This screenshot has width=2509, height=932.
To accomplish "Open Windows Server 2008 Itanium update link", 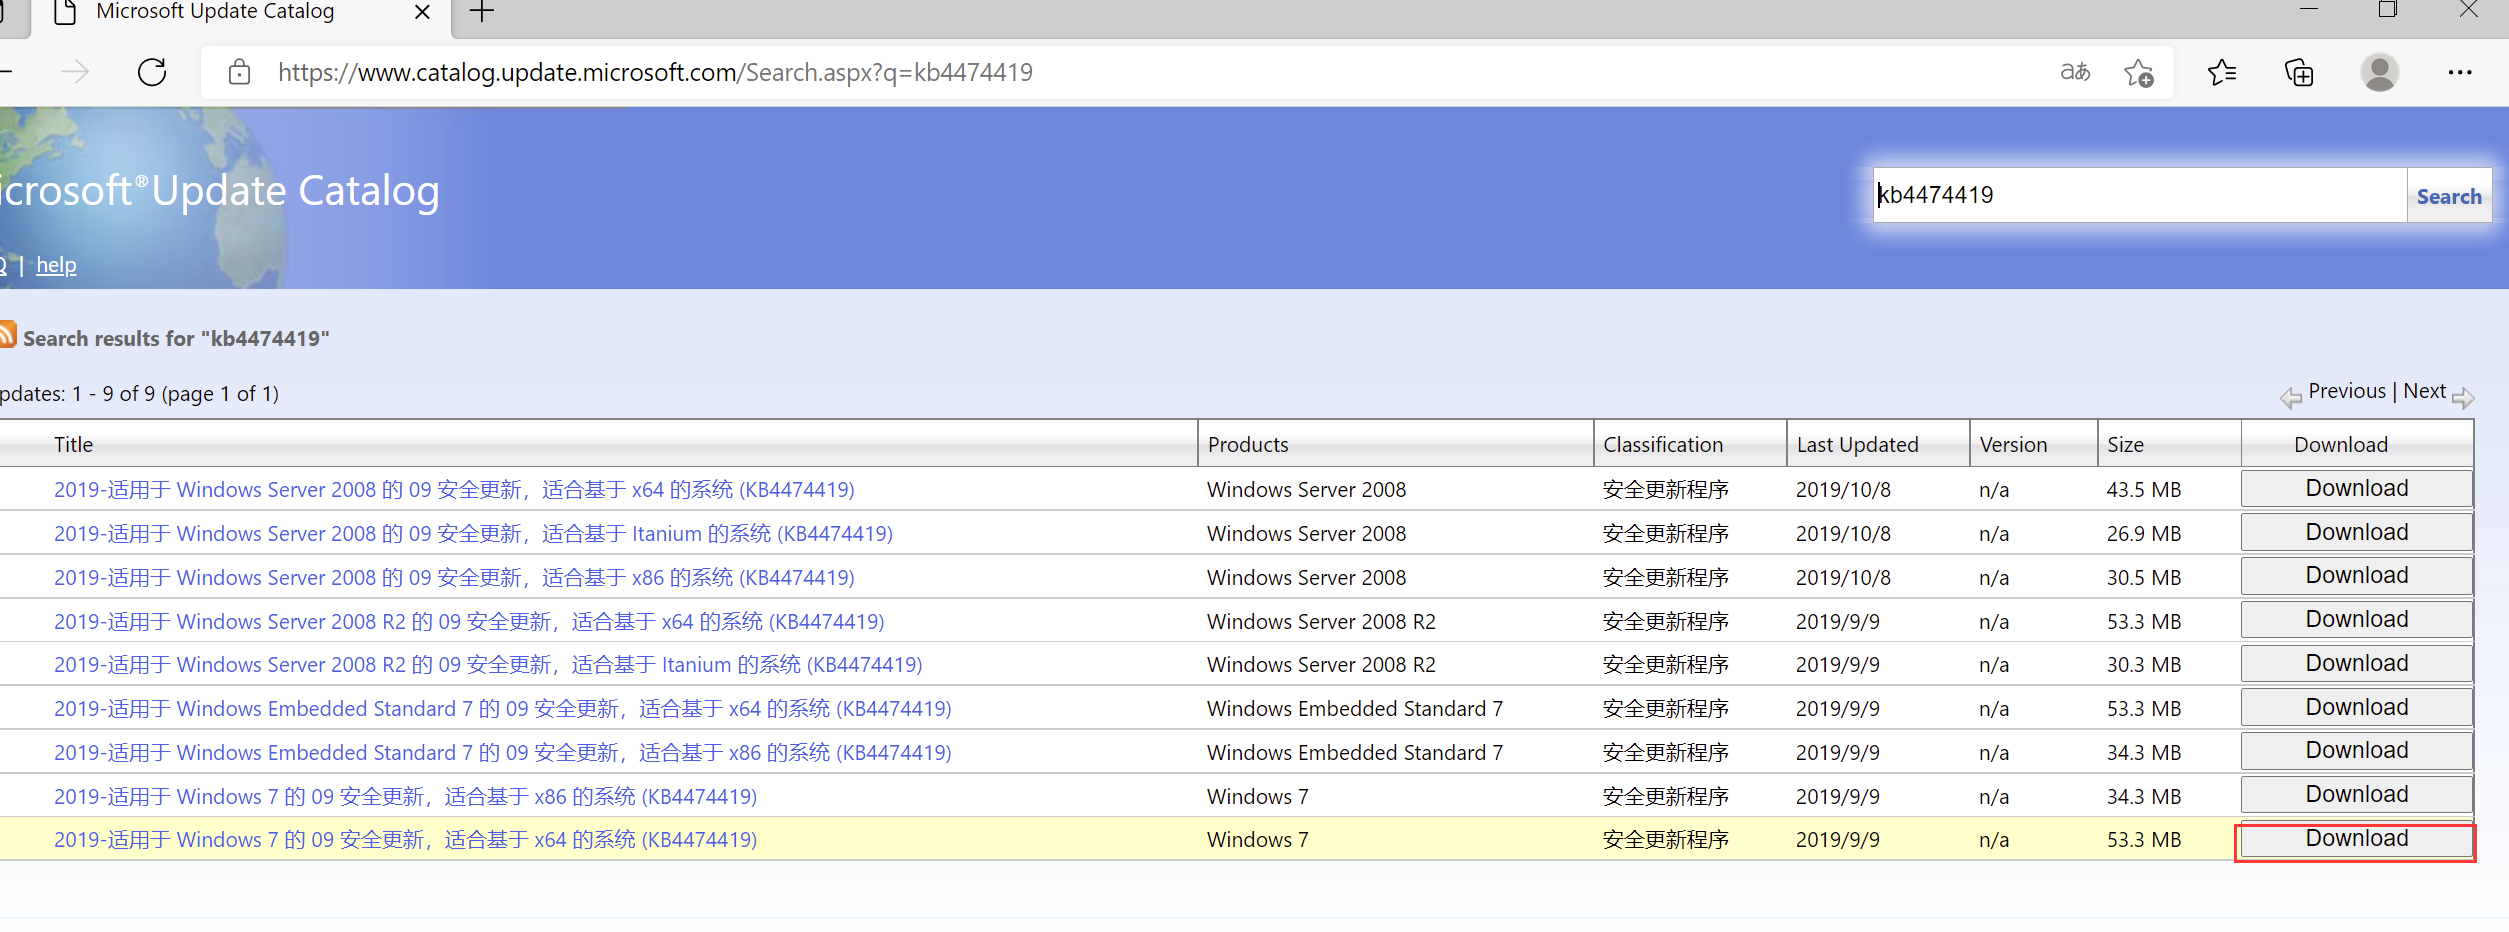I will point(473,534).
